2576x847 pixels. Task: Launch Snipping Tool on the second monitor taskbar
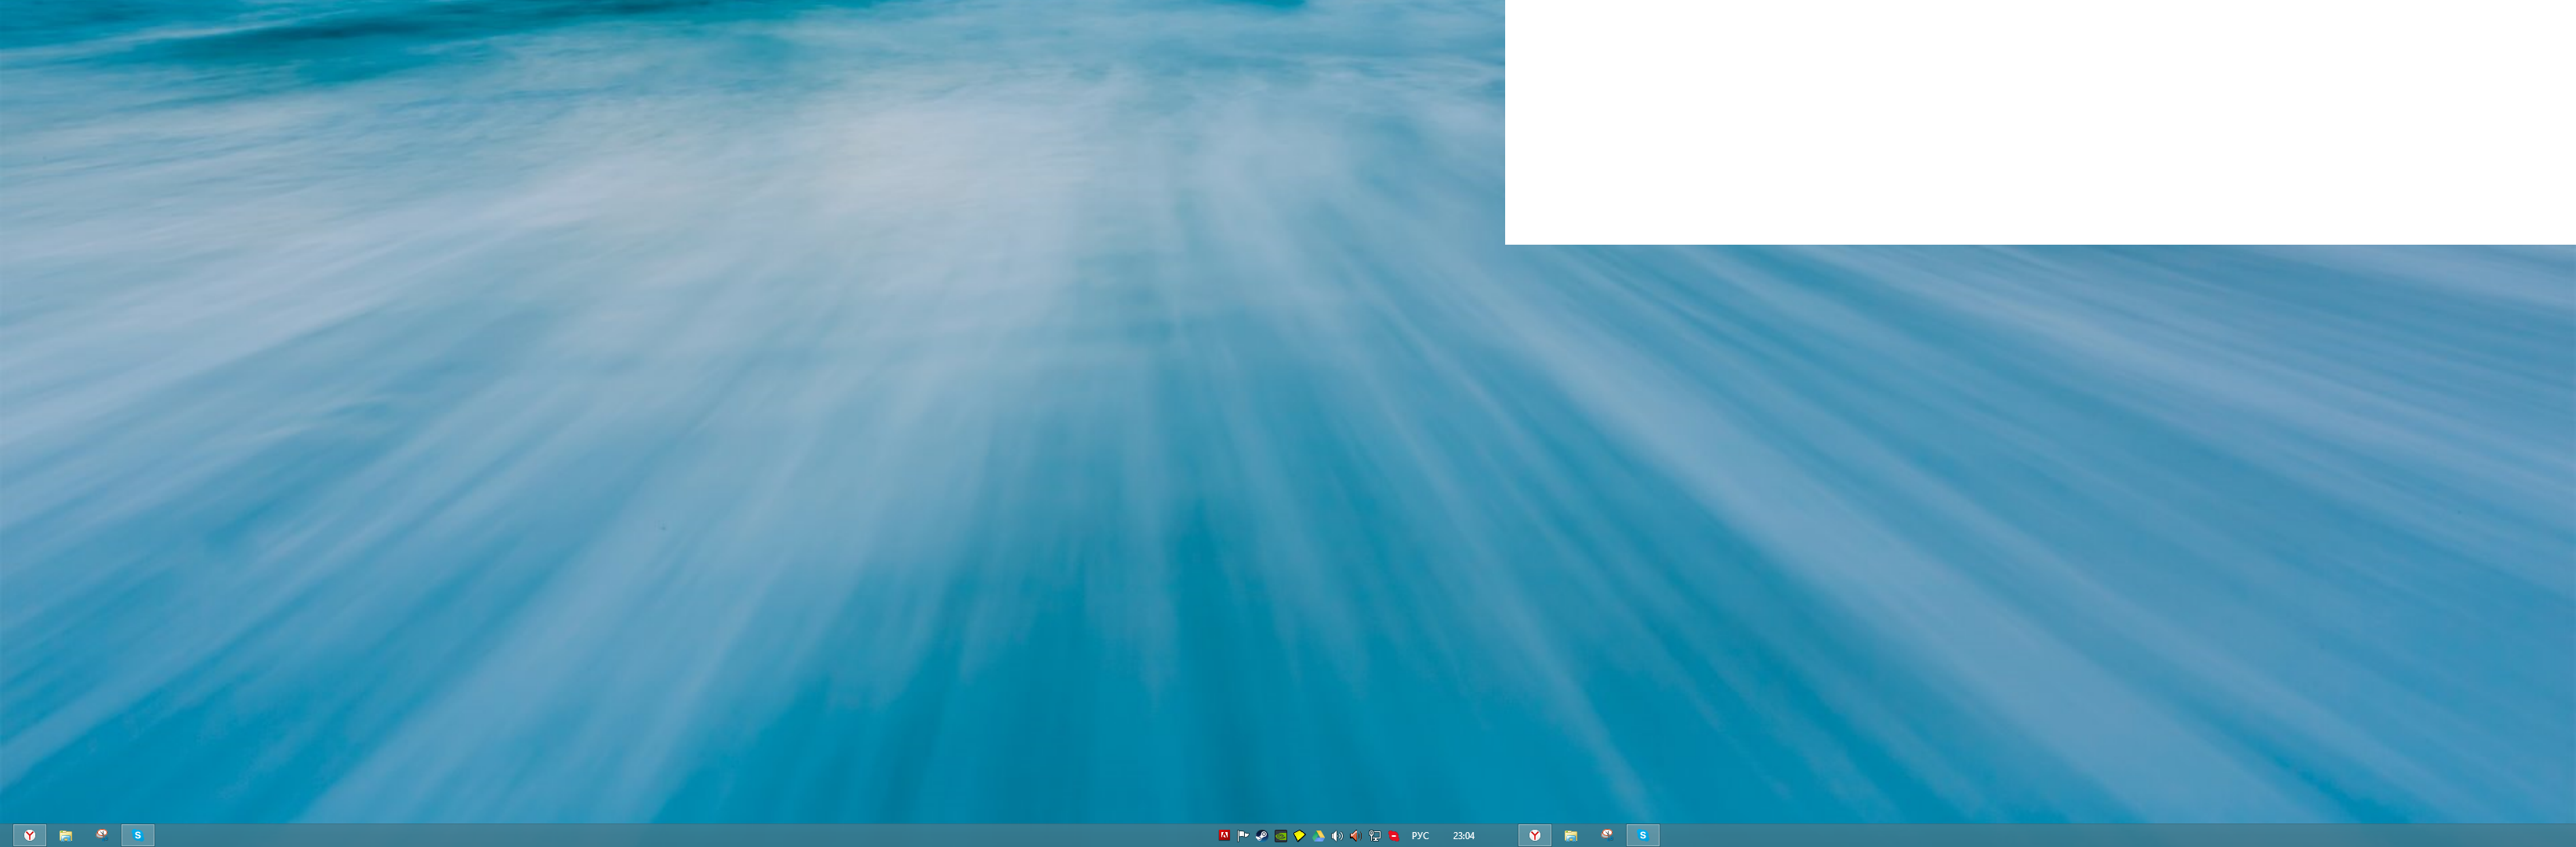(1607, 835)
